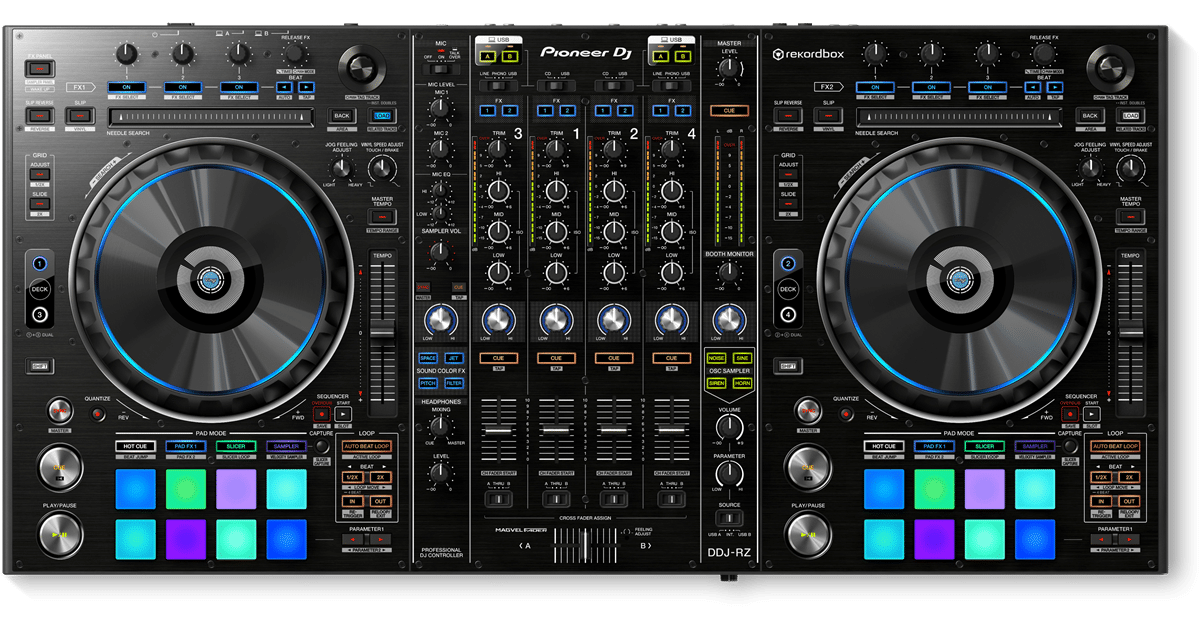Switch right deck to SAMPLER pad mode

coord(1035,446)
